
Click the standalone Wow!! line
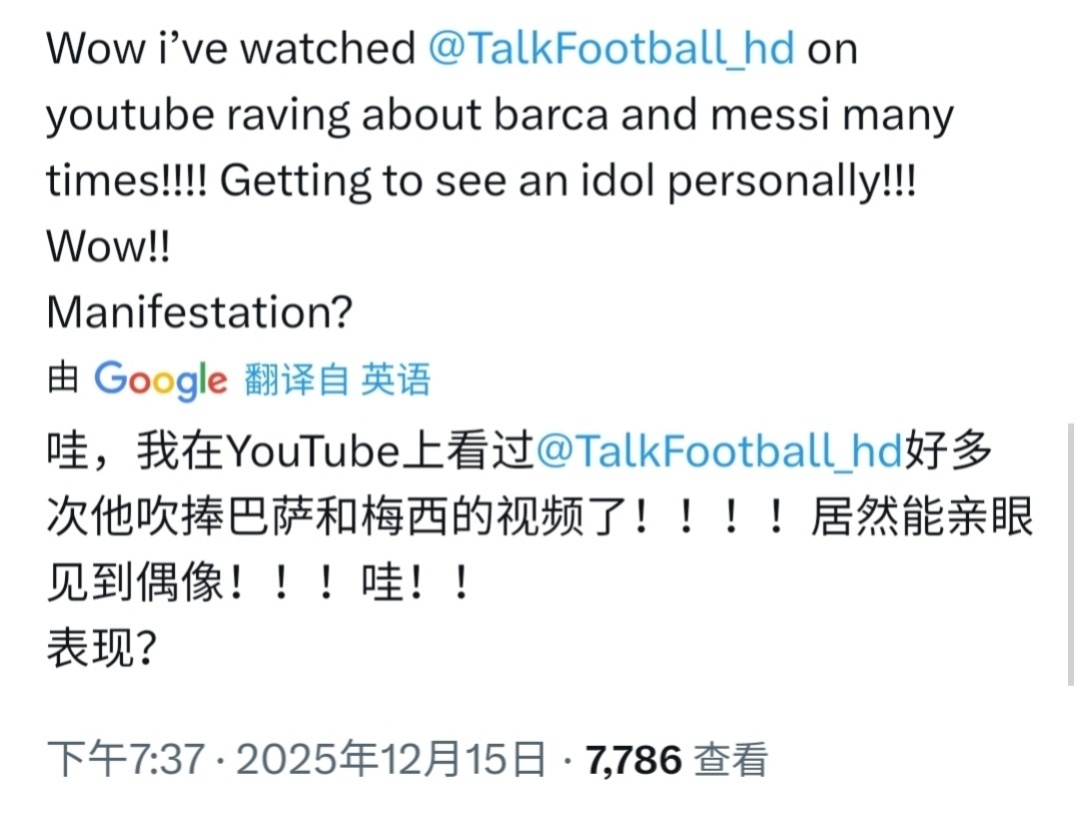[108, 246]
